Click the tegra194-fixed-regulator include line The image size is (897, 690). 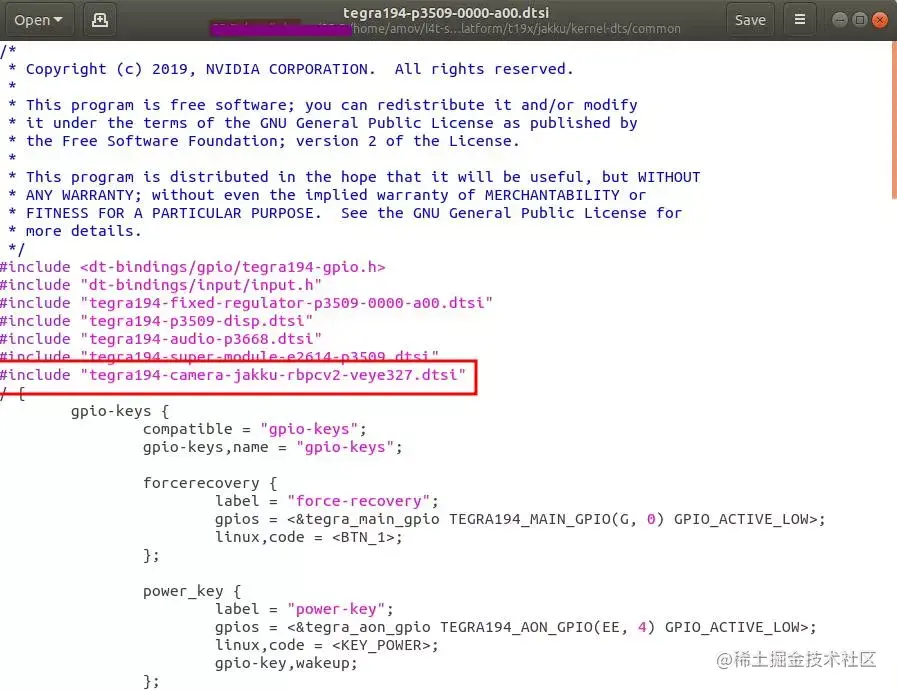coord(246,303)
